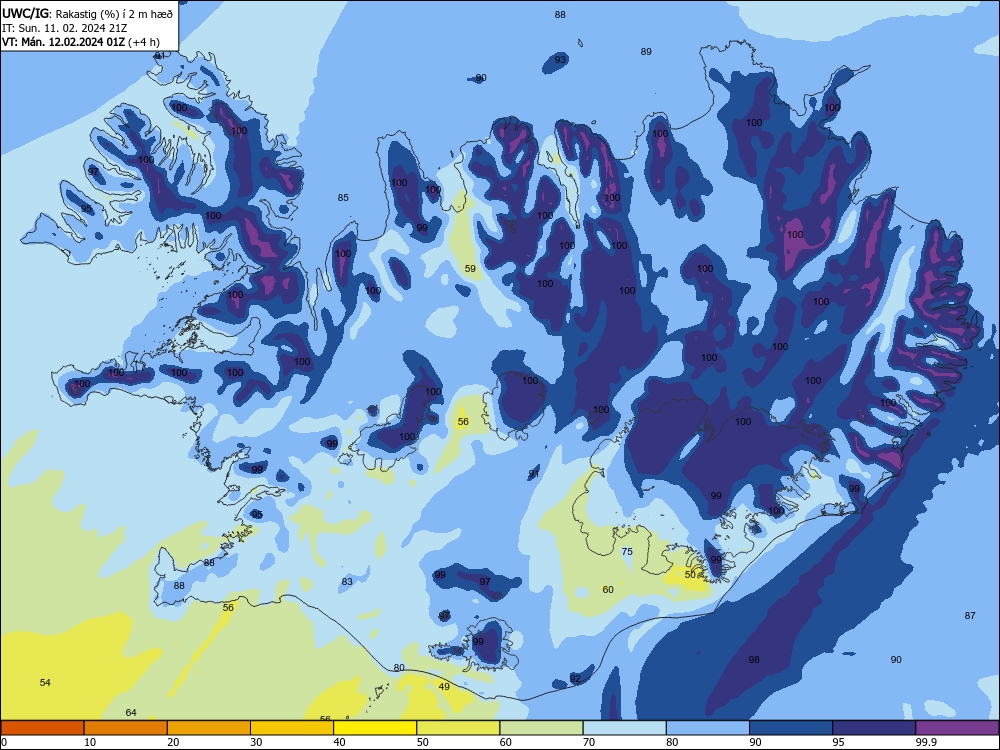Click the 'IT: Sun. 11. 02. 2024 21Z' line
The width and height of the screenshot is (1000, 750).
click(64, 28)
